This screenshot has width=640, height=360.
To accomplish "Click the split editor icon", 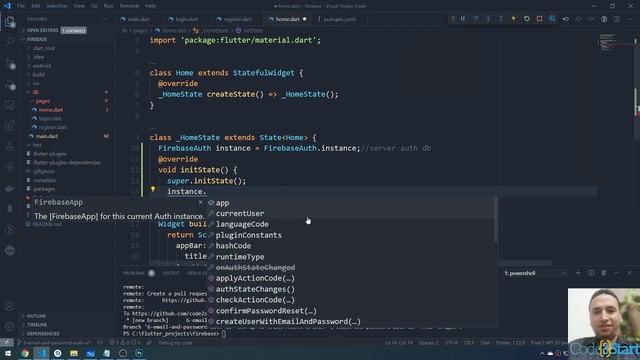I will point(617,19).
